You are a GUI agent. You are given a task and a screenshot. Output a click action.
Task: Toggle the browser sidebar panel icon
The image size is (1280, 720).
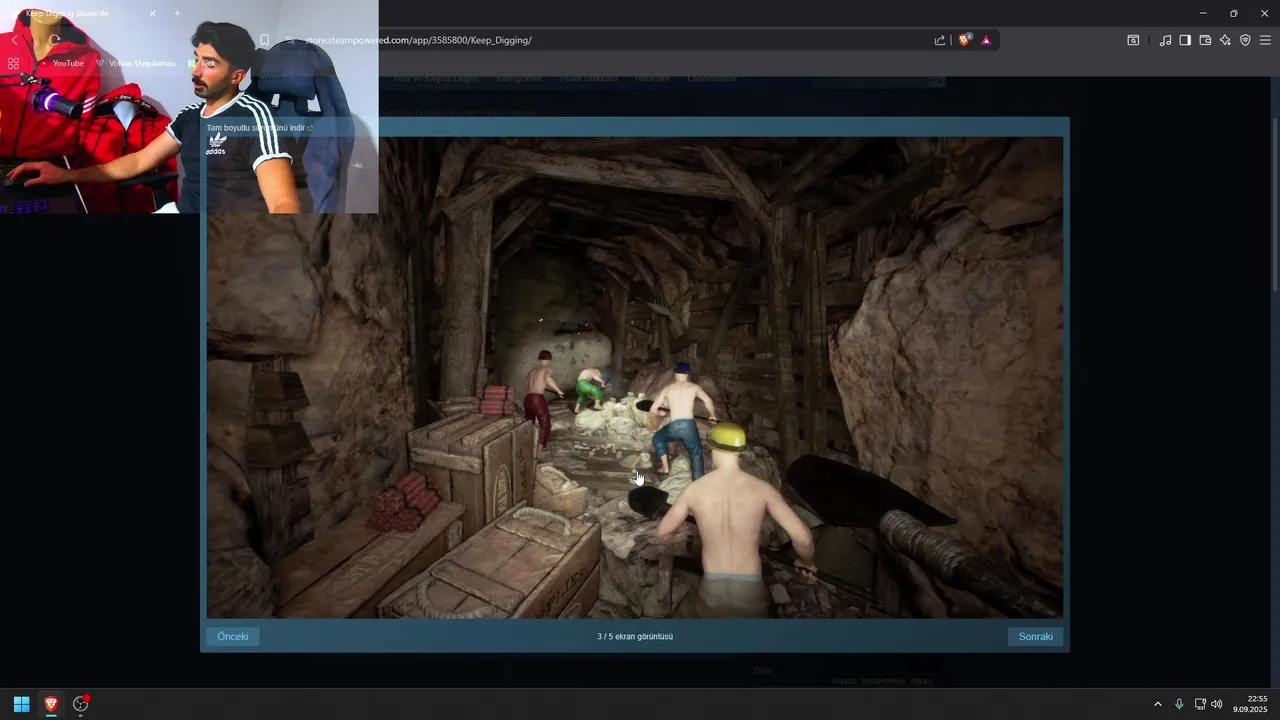point(1185,40)
